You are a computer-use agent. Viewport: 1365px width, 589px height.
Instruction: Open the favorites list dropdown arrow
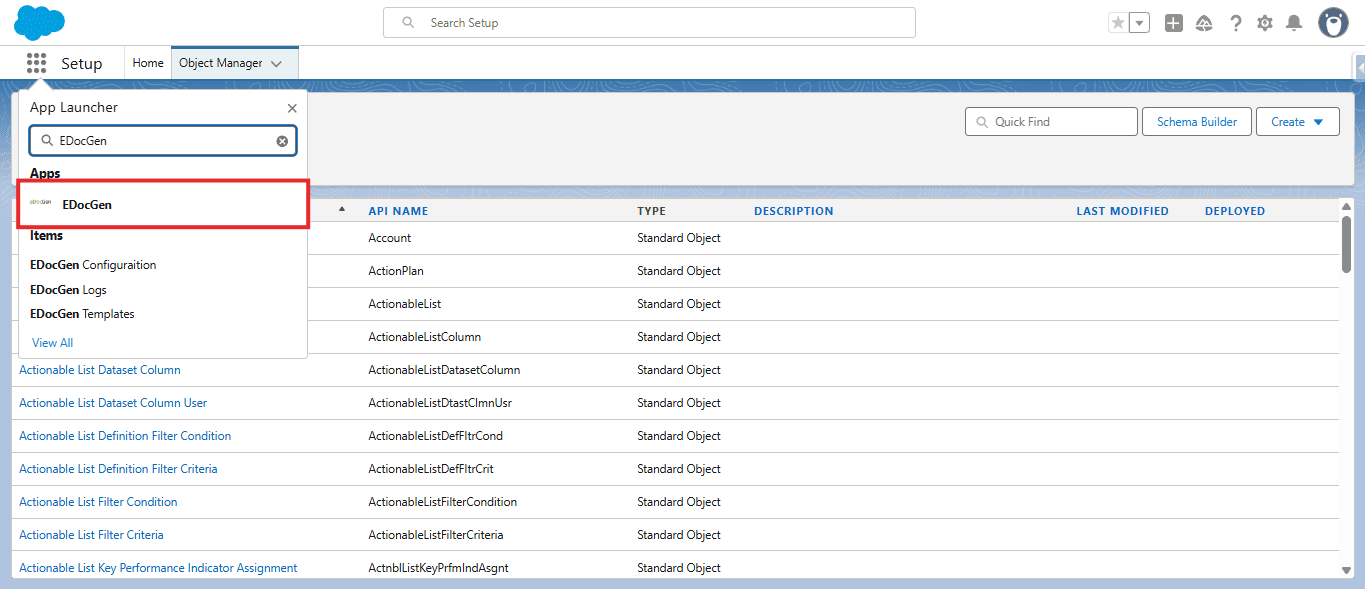click(x=1139, y=22)
